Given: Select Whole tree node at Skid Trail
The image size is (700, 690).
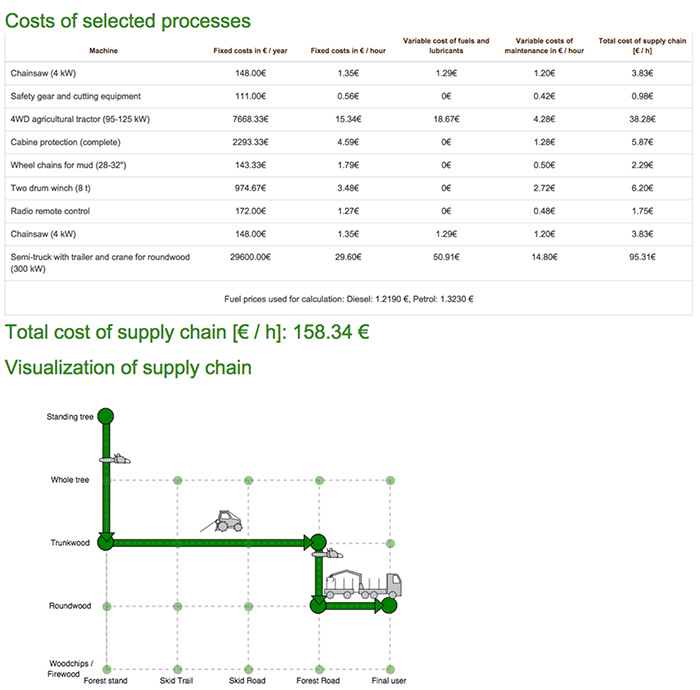Looking at the screenshot, I should click(x=177, y=480).
